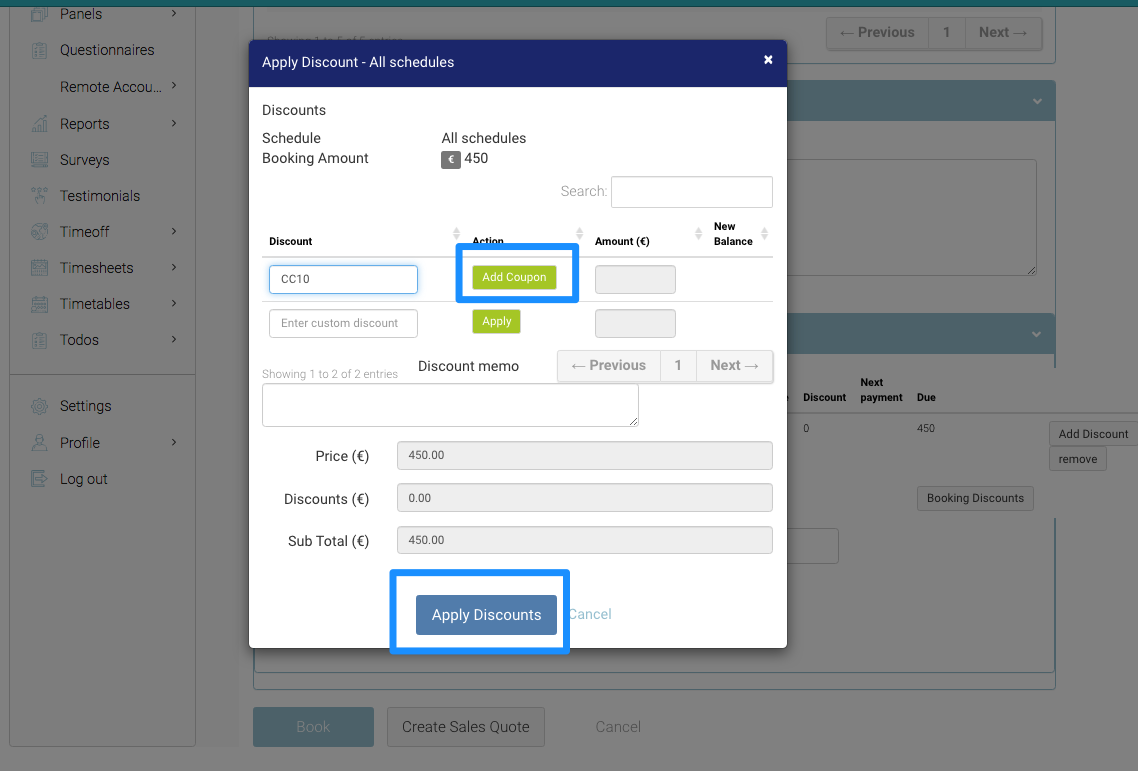Click the Log out icon
Image resolution: width=1138 pixels, height=771 pixels.
[x=39, y=479]
